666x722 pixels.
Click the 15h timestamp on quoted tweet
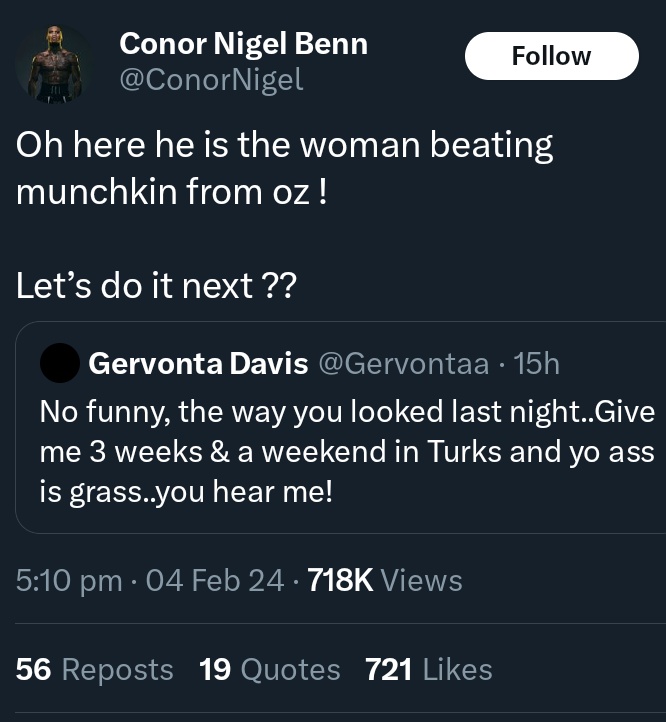[x=537, y=363]
